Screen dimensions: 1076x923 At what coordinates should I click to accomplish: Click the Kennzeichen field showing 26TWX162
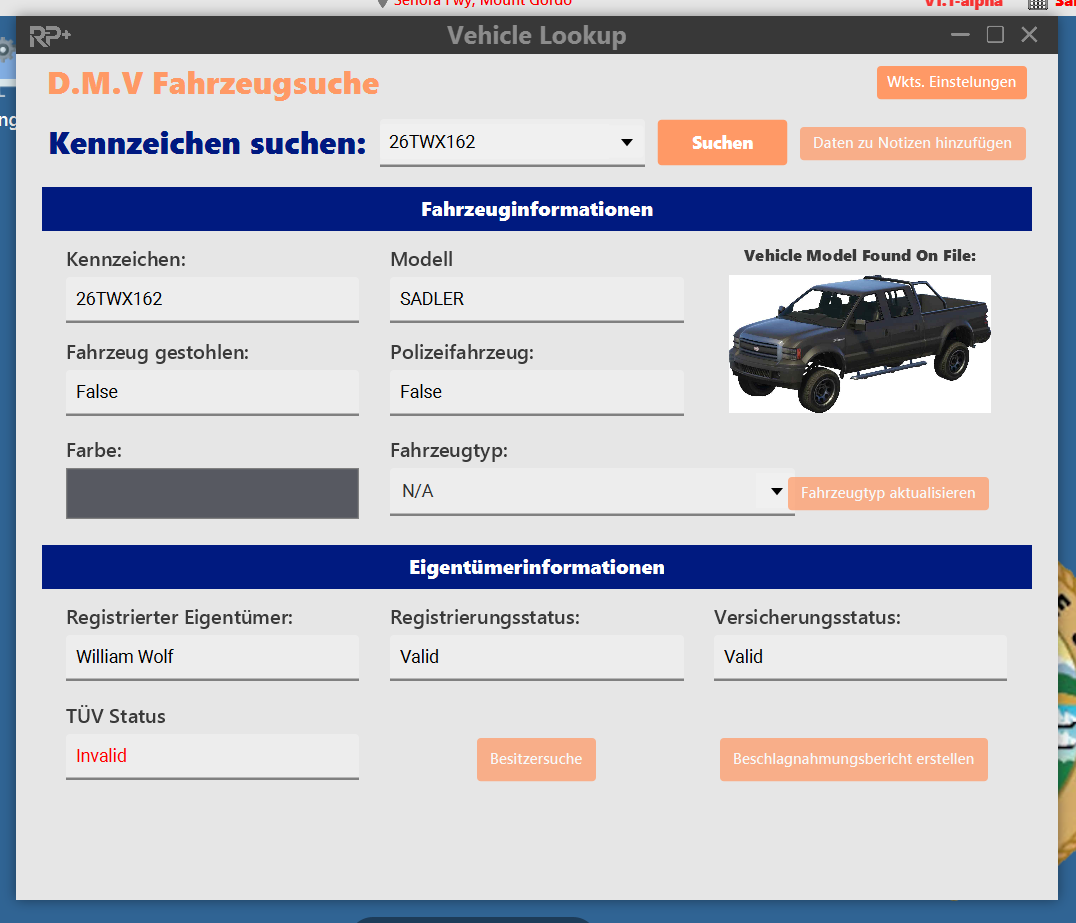[212, 298]
